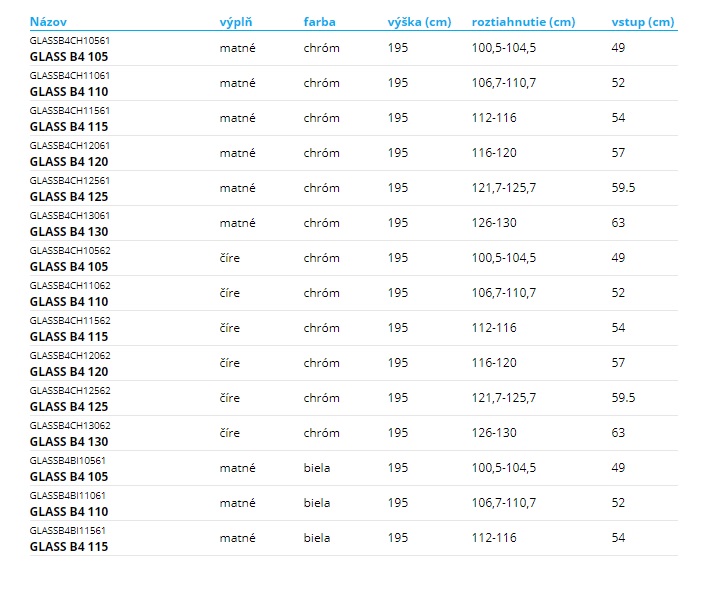The height and width of the screenshot is (591, 708).
Task: Click GLASS B4 105 under code GLASSB4BI10561
Action: pos(69,477)
